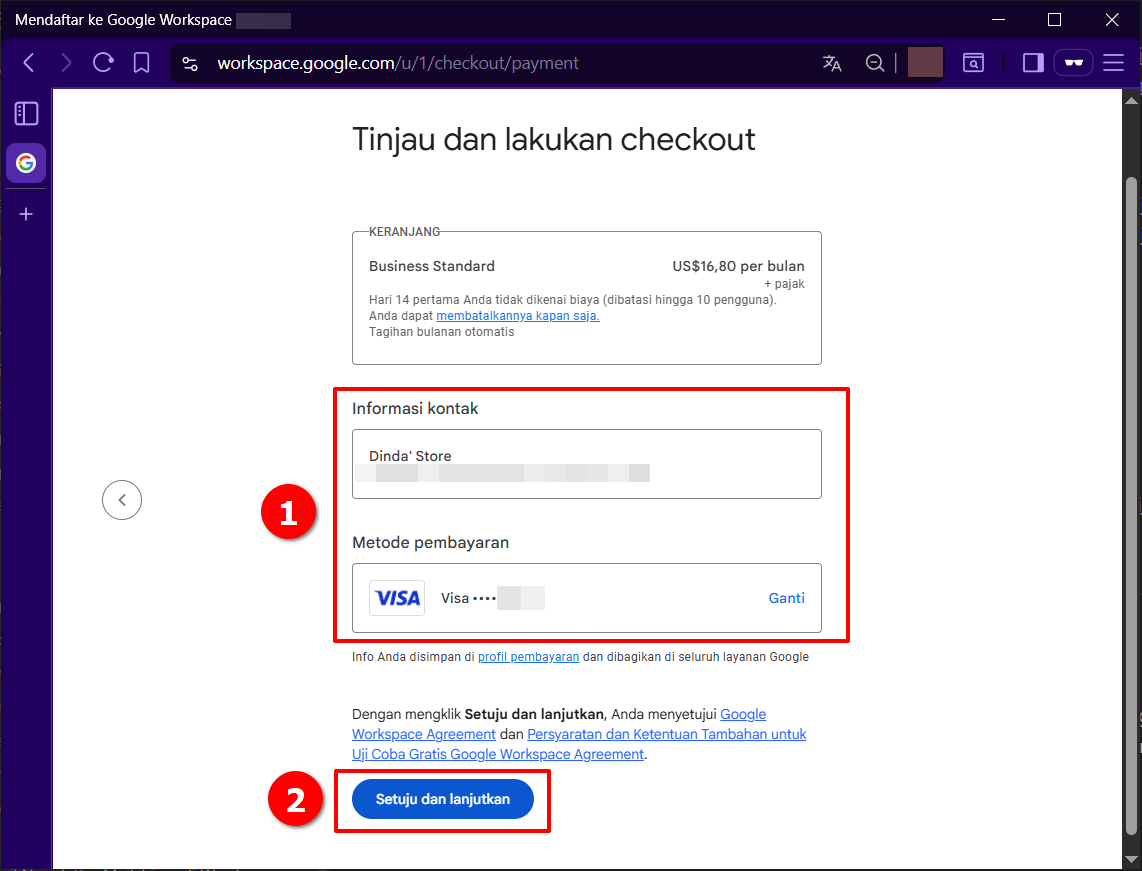Open the browser hamburger menu
This screenshot has height=871, width=1142.
1114,63
